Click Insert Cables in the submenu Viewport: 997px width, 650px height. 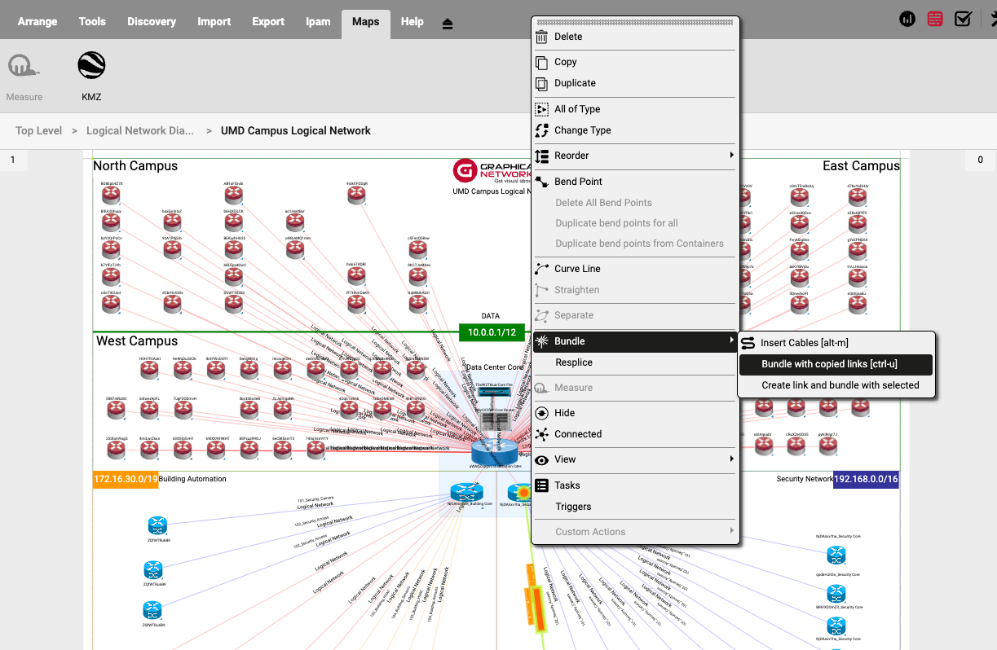[x=804, y=343]
